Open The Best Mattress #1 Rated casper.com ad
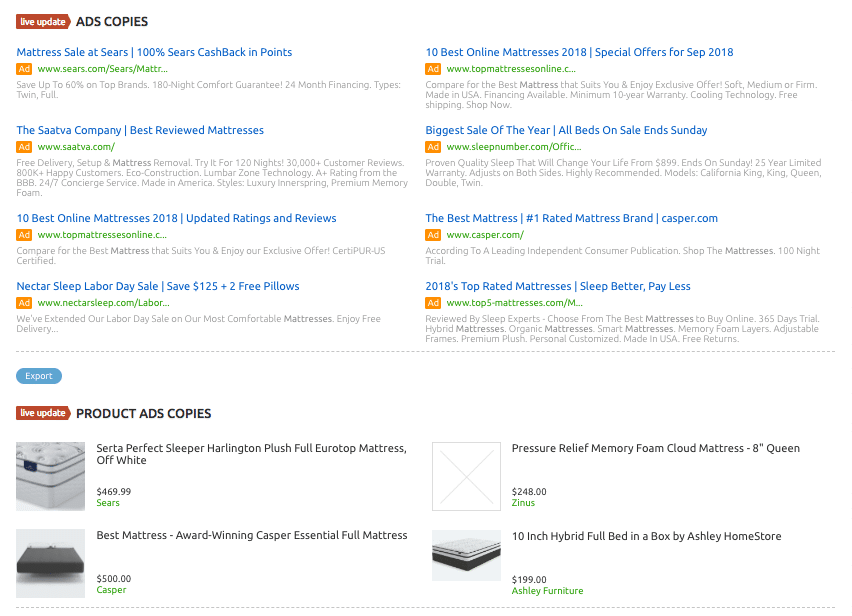This screenshot has width=852, height=616. [572, 218]
